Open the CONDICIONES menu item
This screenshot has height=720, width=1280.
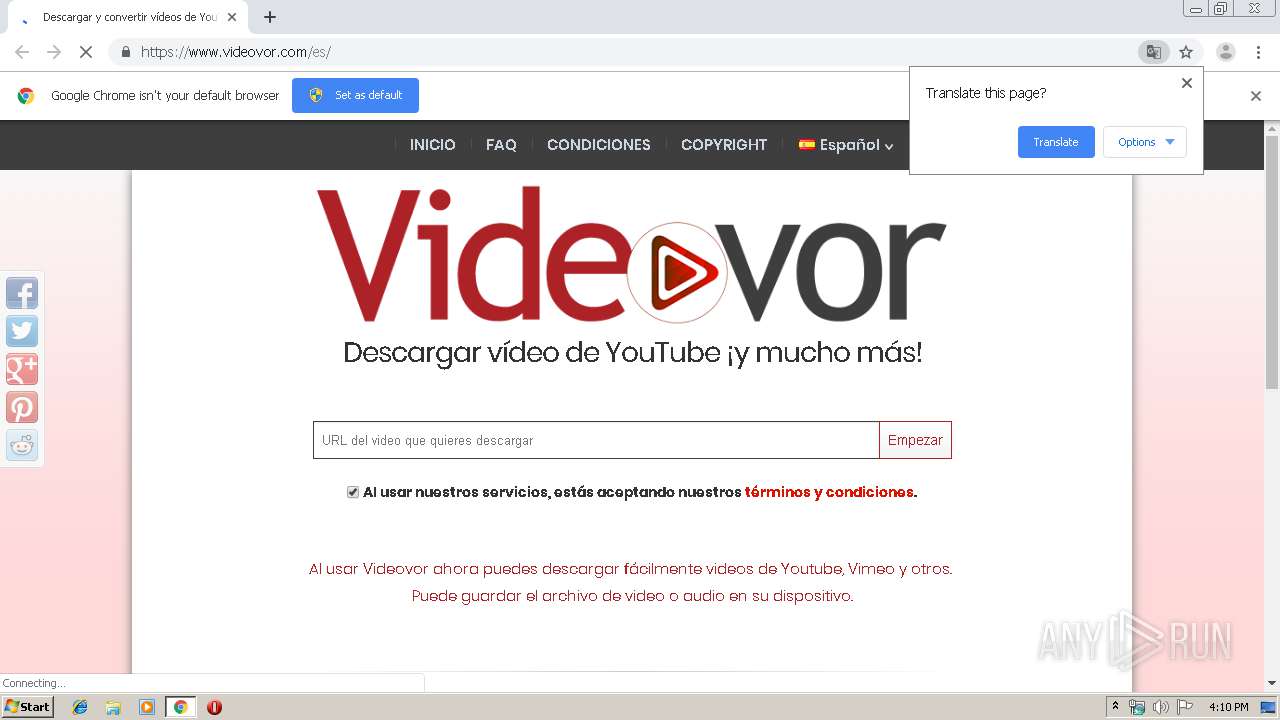[599, 145]
